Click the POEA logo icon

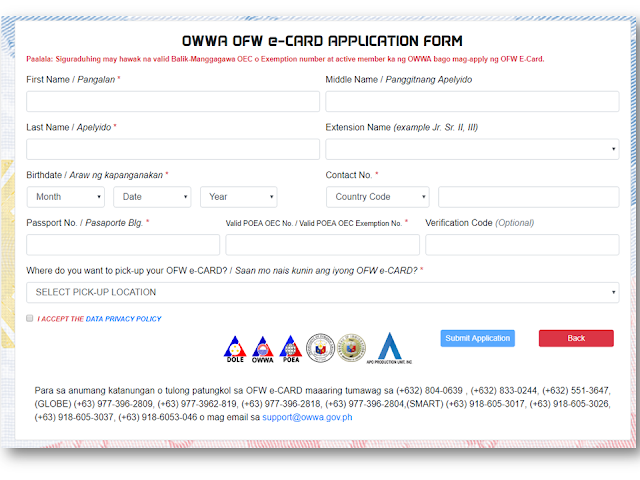(291, 349)
